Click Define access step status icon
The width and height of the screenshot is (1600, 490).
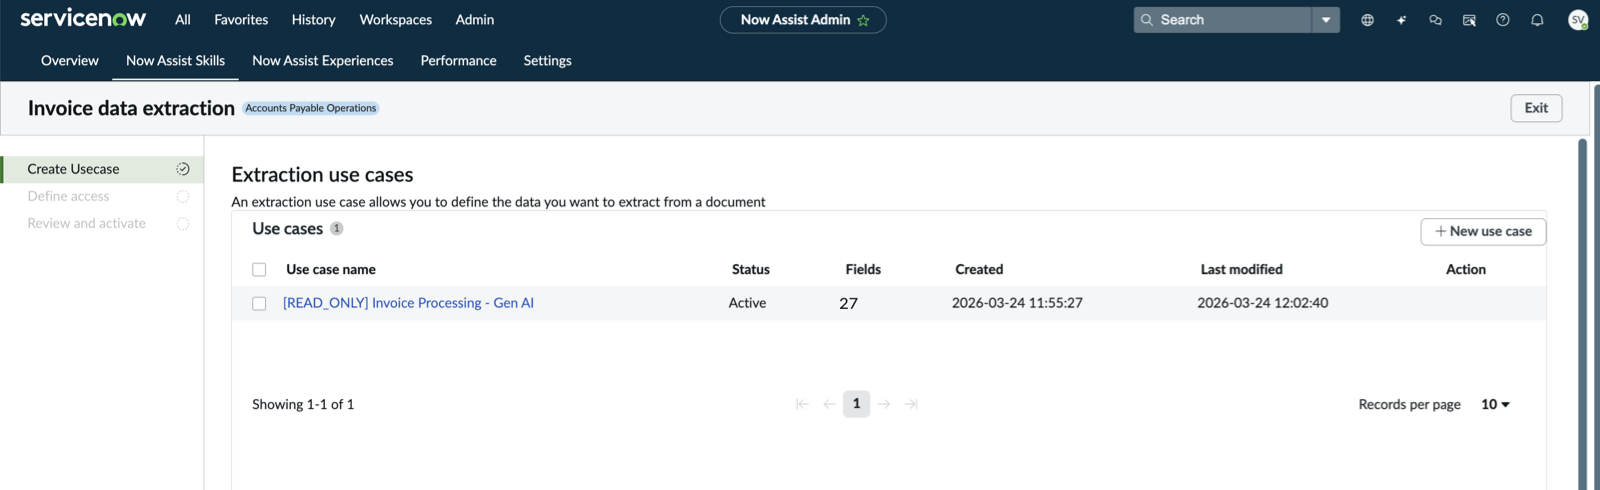[x=183, y=196]
